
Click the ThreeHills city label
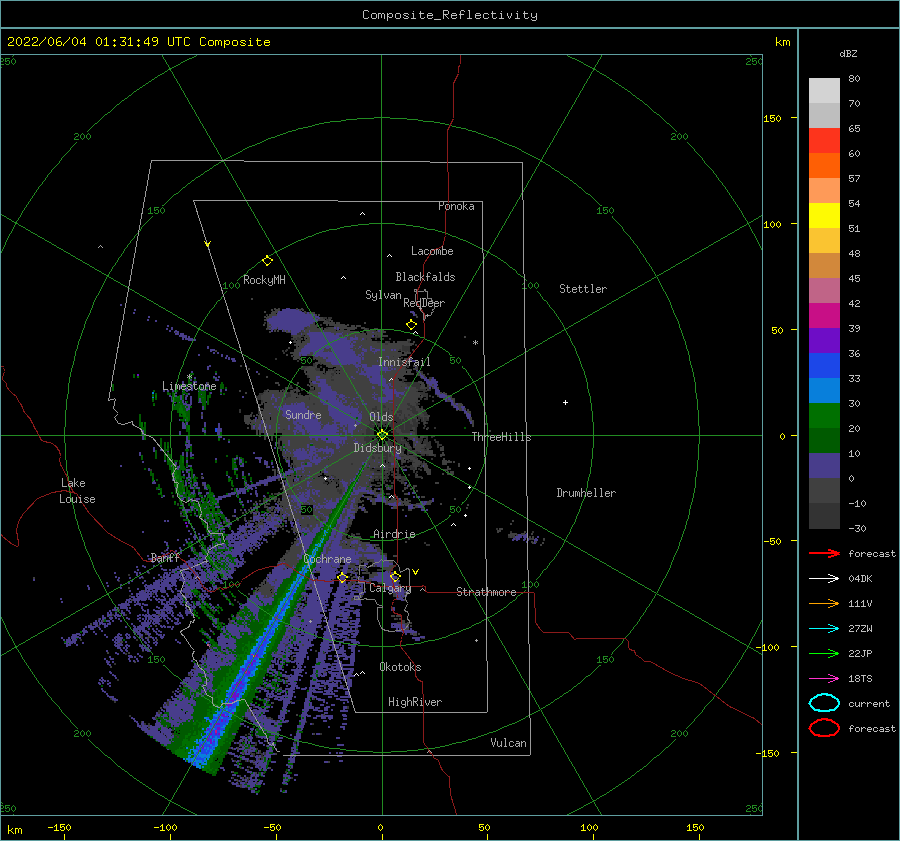point(501,437)
